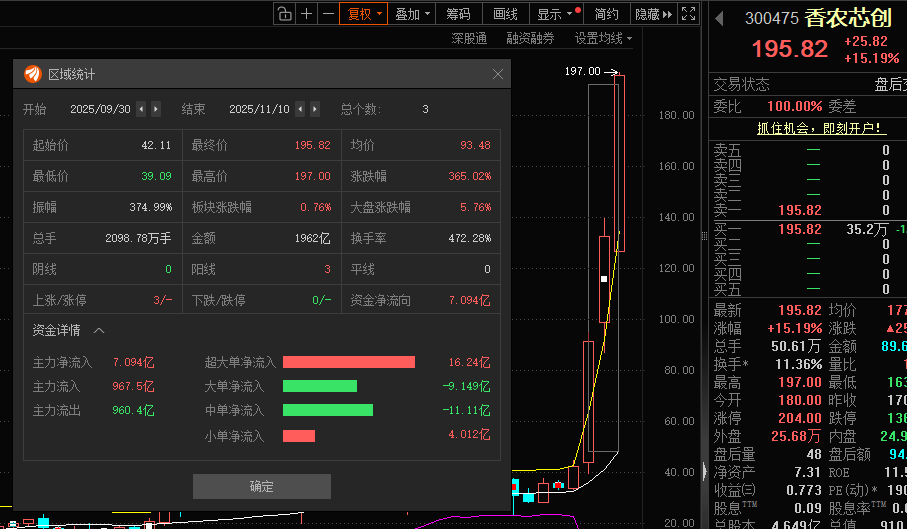The image size is (907, 529).
Task: Click the 委比 value 100.00%
Action: 794,106
